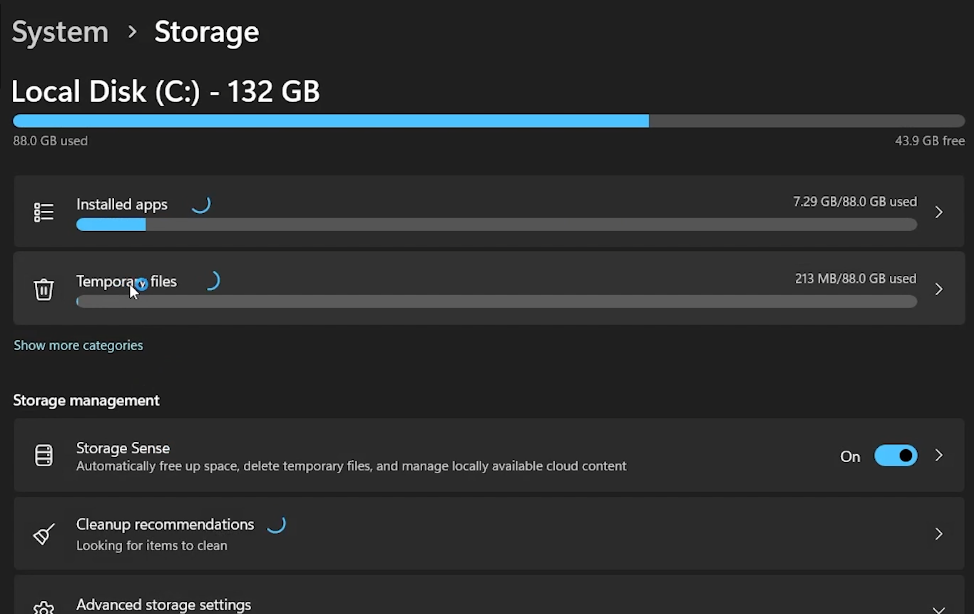The height and width of the screenshot is (614, 974).
Task: Click the Storage Sense drive icon
Action: 43,456
